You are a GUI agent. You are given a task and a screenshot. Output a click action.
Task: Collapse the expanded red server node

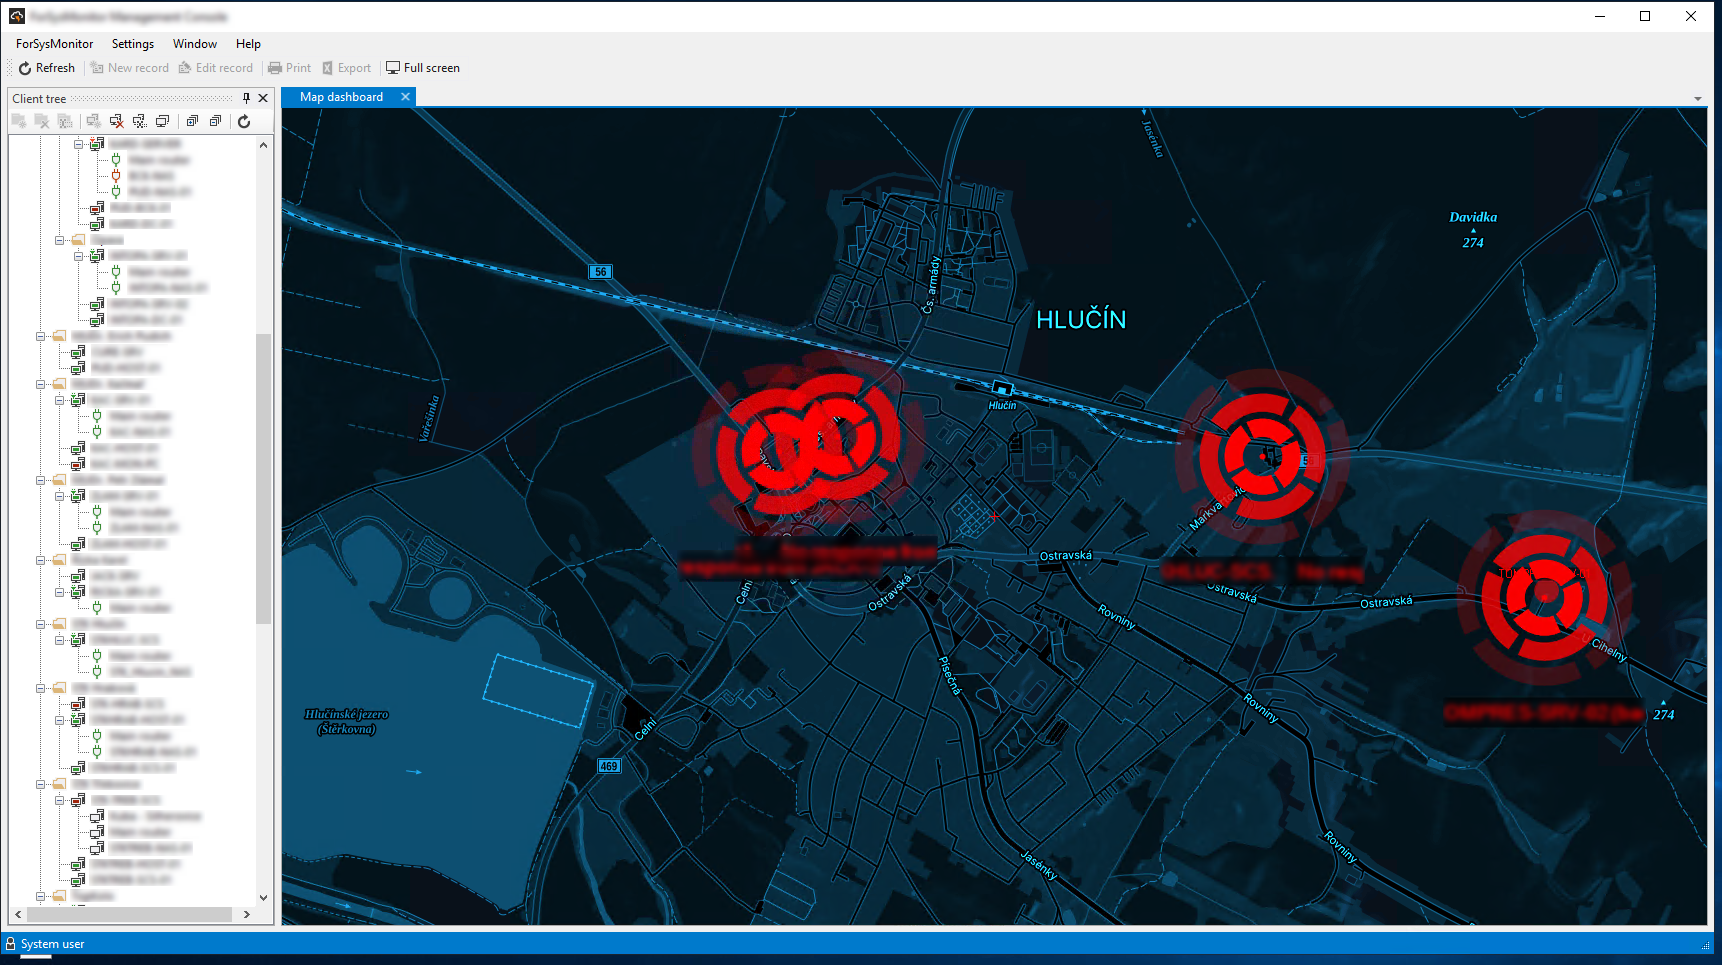point(59,800)
